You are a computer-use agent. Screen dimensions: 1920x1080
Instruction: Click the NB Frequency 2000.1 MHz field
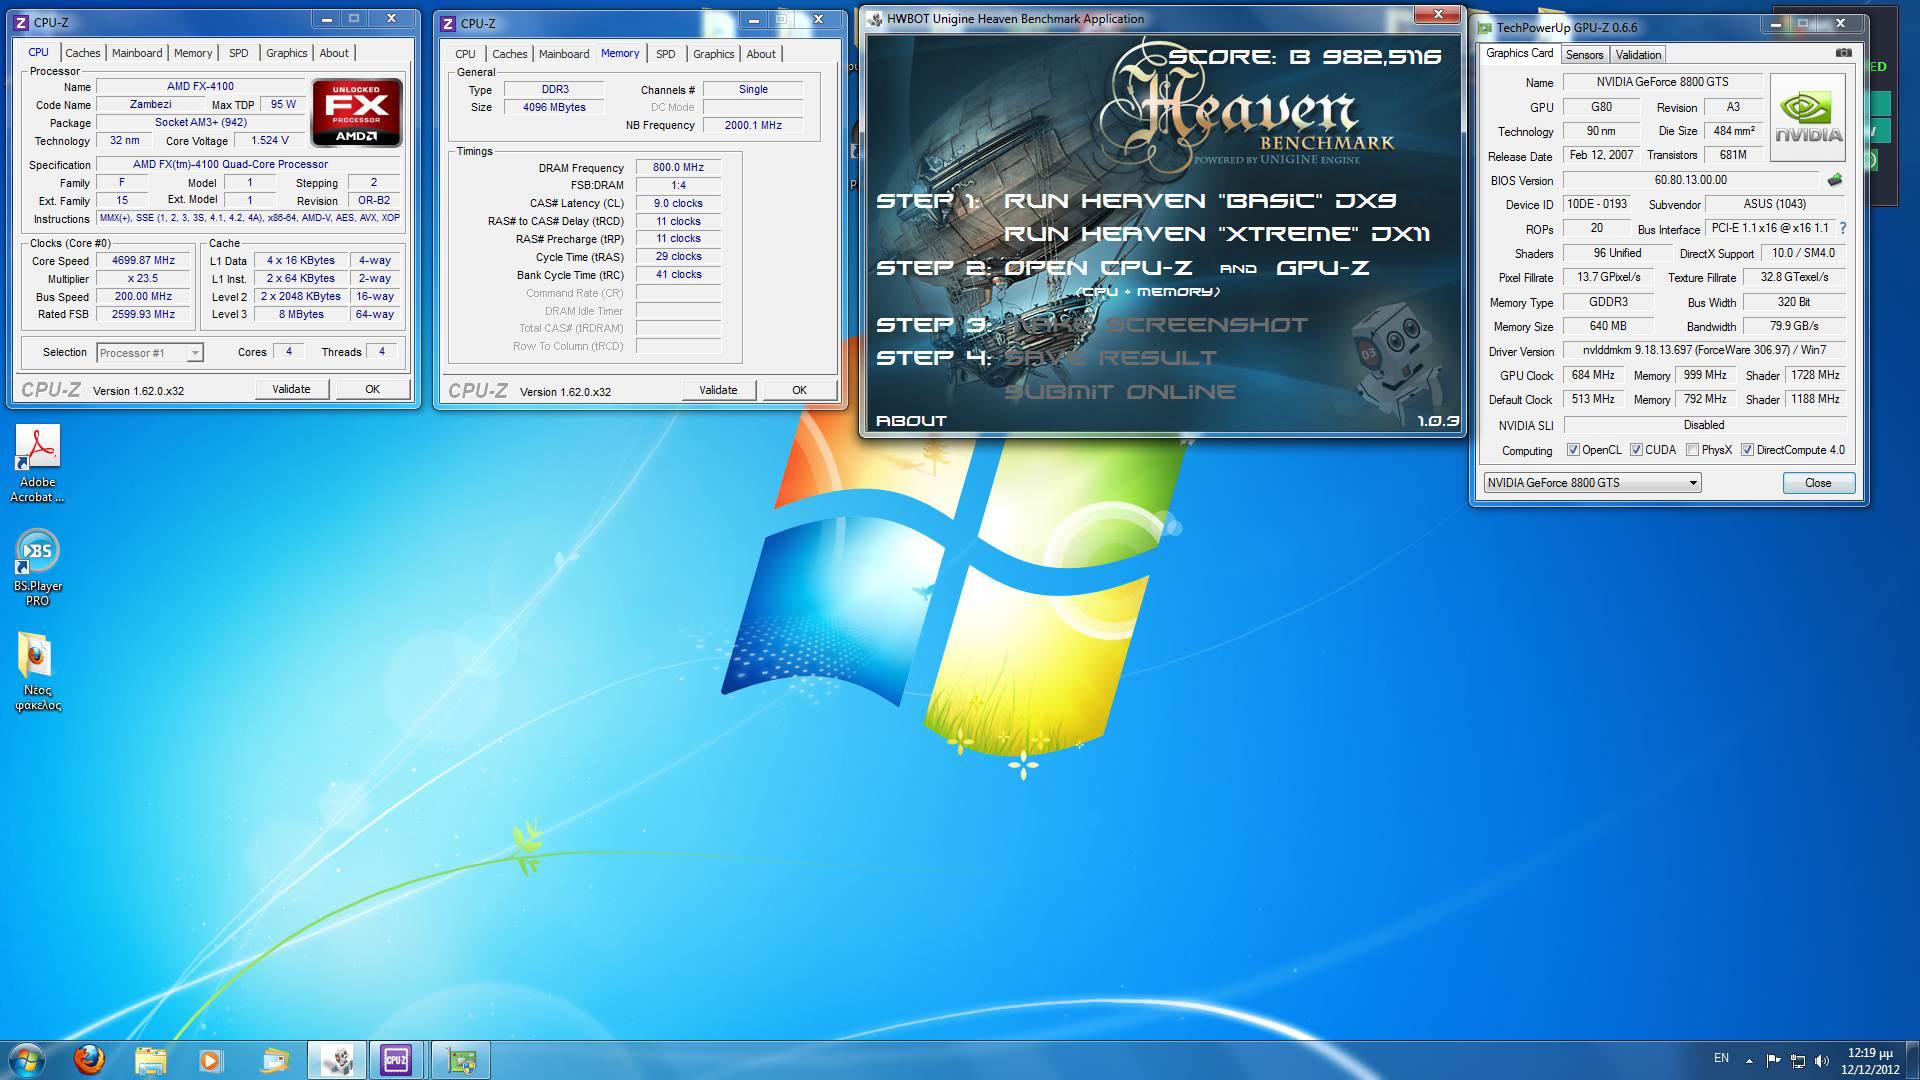pyautogui.click(x=753, y=125)
